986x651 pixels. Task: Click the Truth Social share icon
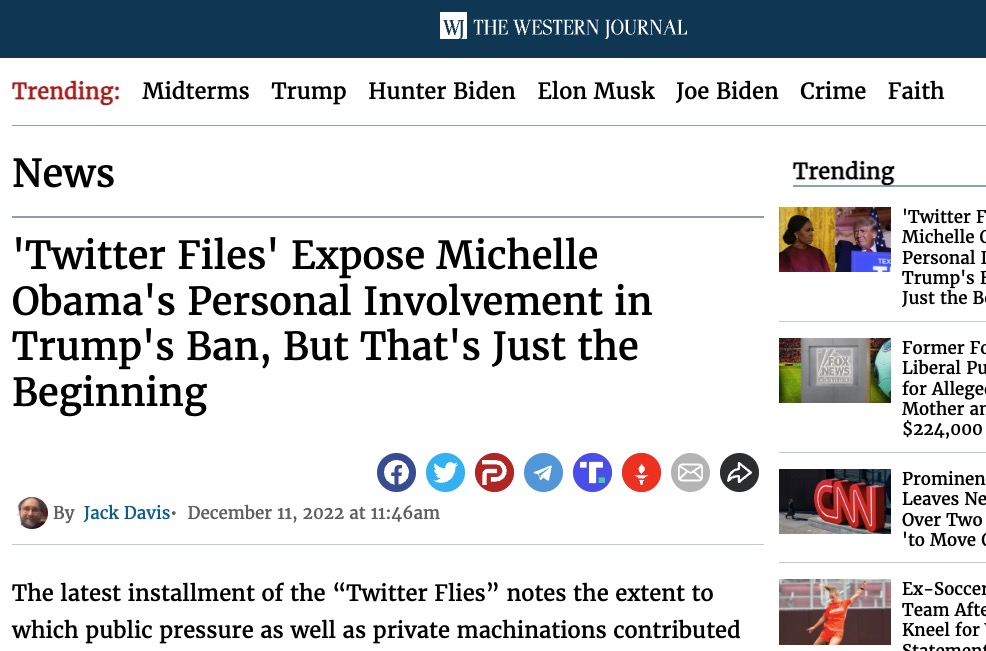(592, 472)
